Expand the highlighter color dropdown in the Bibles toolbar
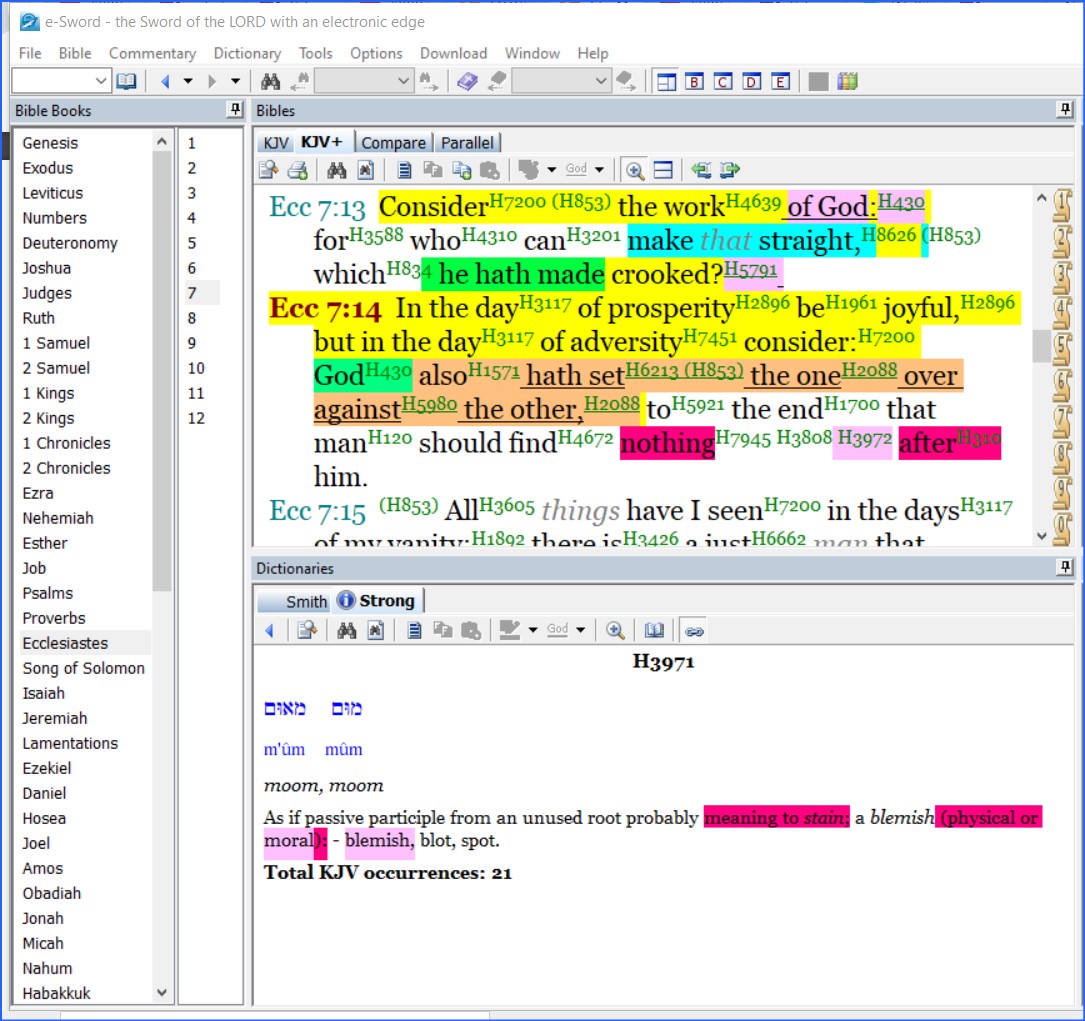The image size is (1085, 1021). [x=550, y=170]
